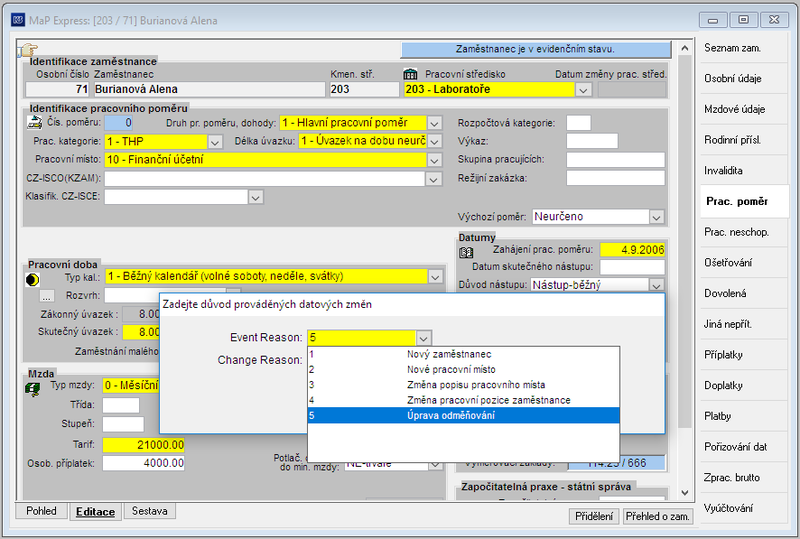This screenshot has height=539, width=800.
Task: Open the Výchozí poměr combo box
Action: [x=656, y=217]
